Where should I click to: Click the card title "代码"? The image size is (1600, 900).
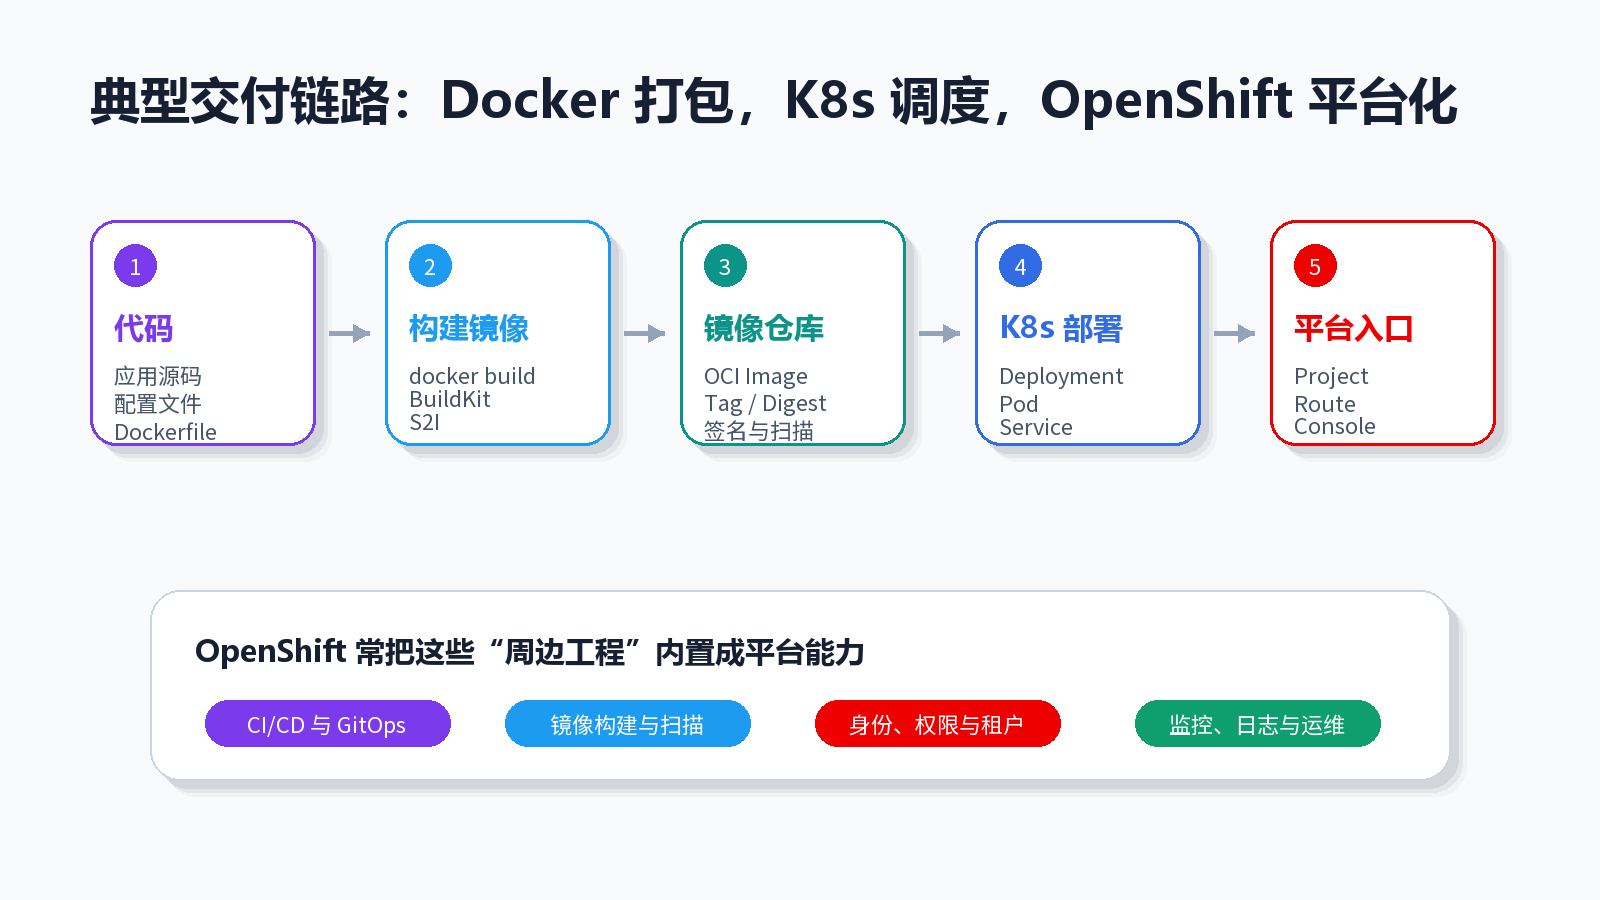143,328
